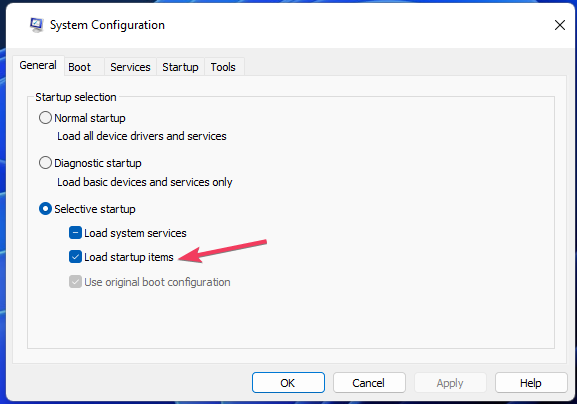This screenshot has height=404, width=577.
Task: Uncheck the Load startup items checkbox
Action: point(75,257)
